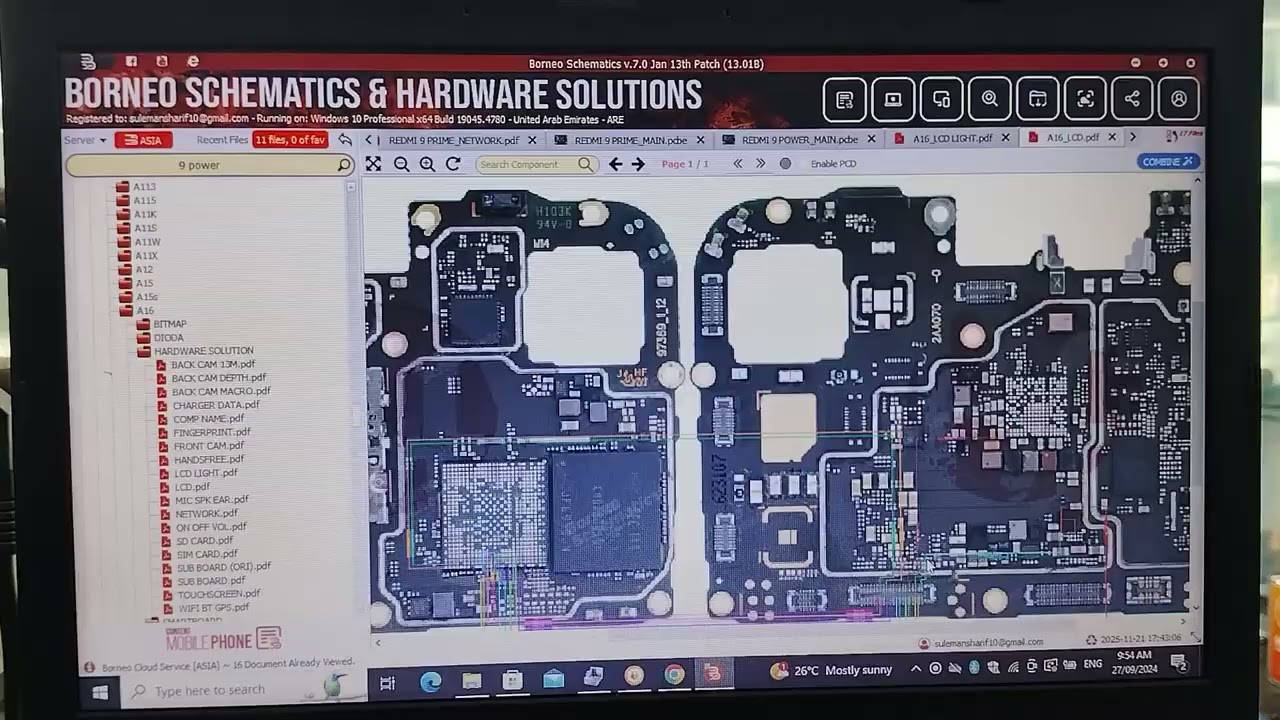1280x720 pixels.
Task: Open the magnifier search icon in header
Action: click(x=989, y=99)
